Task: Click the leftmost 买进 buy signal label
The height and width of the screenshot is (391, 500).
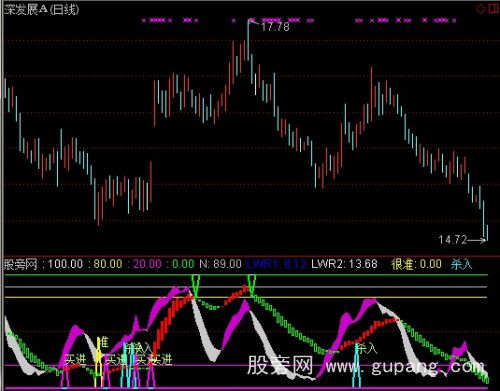Action: [x=75, y=360]
